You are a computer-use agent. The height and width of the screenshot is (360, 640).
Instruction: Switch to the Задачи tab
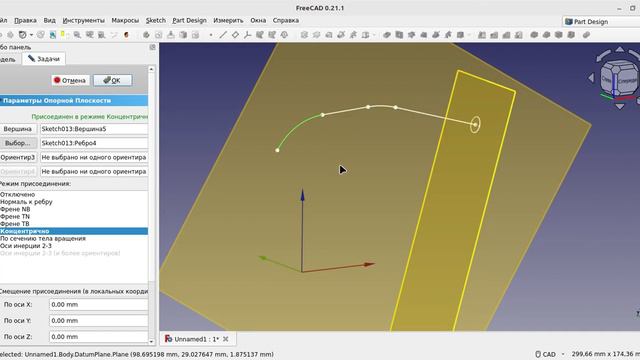pyautogui.click(x=44, y=59)
